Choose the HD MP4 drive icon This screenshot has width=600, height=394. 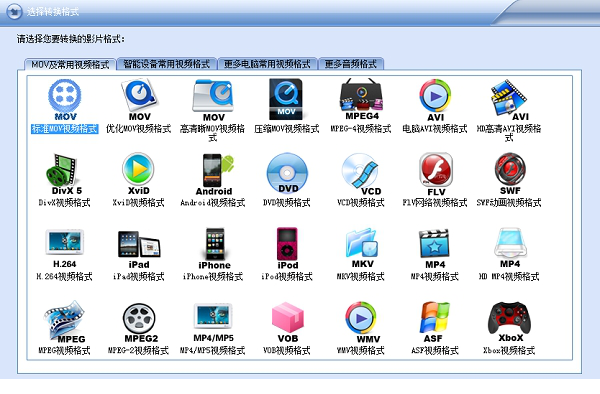[510, 248]
